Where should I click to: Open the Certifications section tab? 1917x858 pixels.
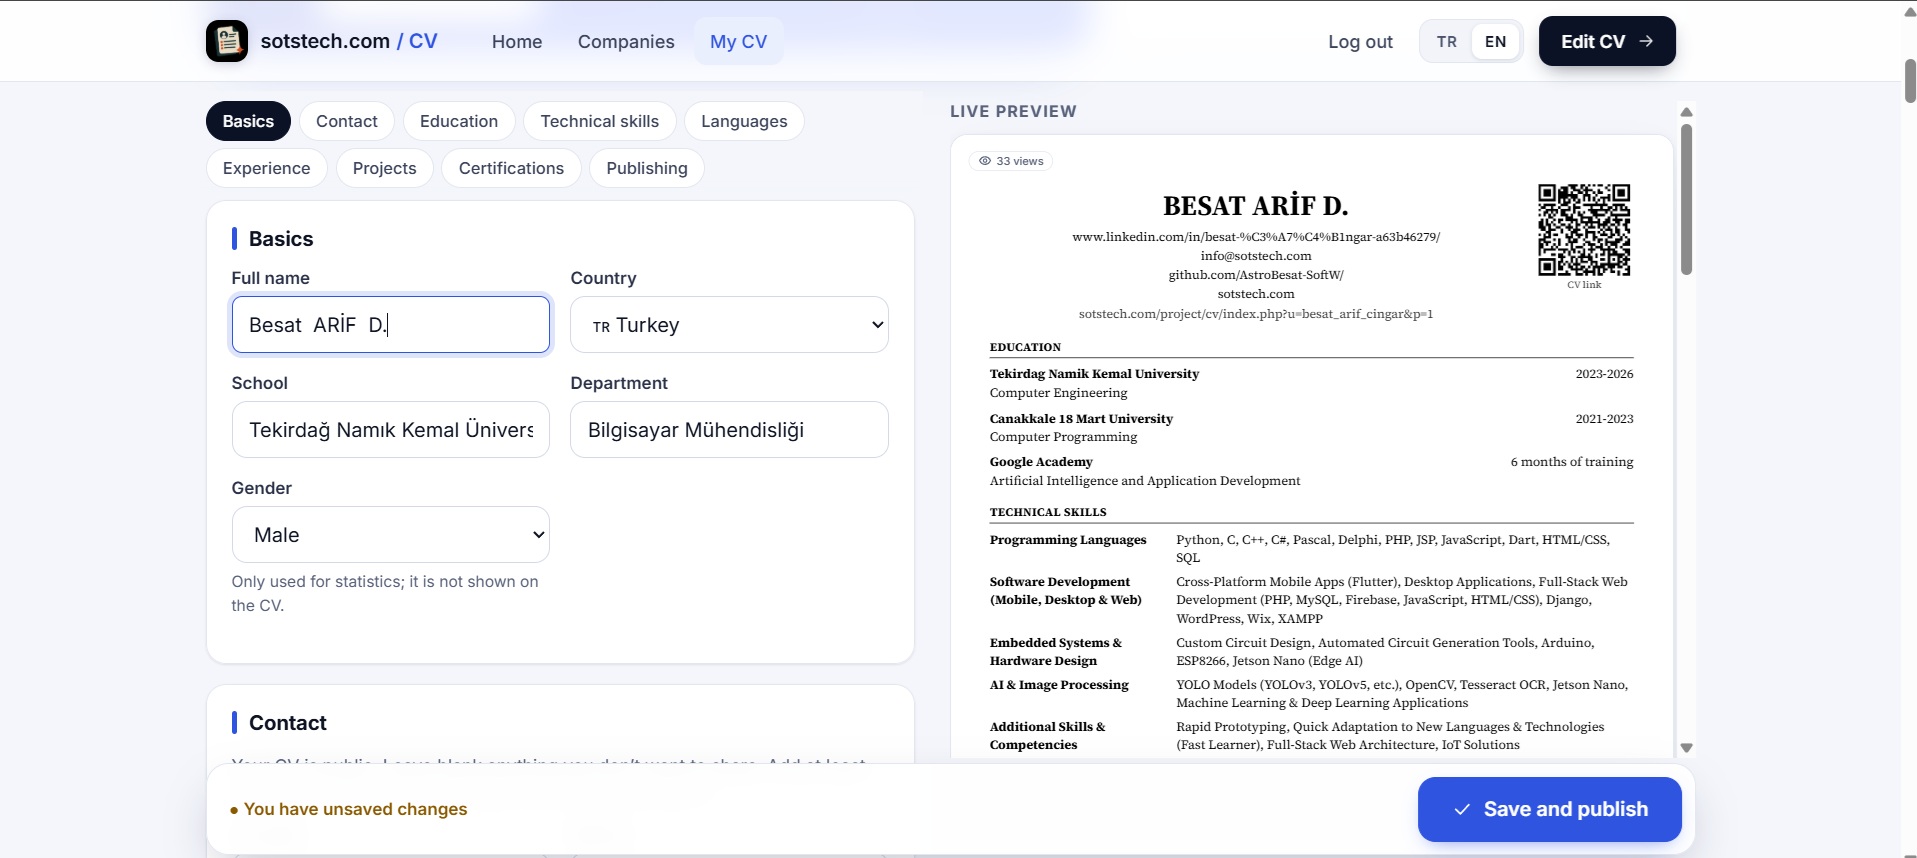[511, 168]
